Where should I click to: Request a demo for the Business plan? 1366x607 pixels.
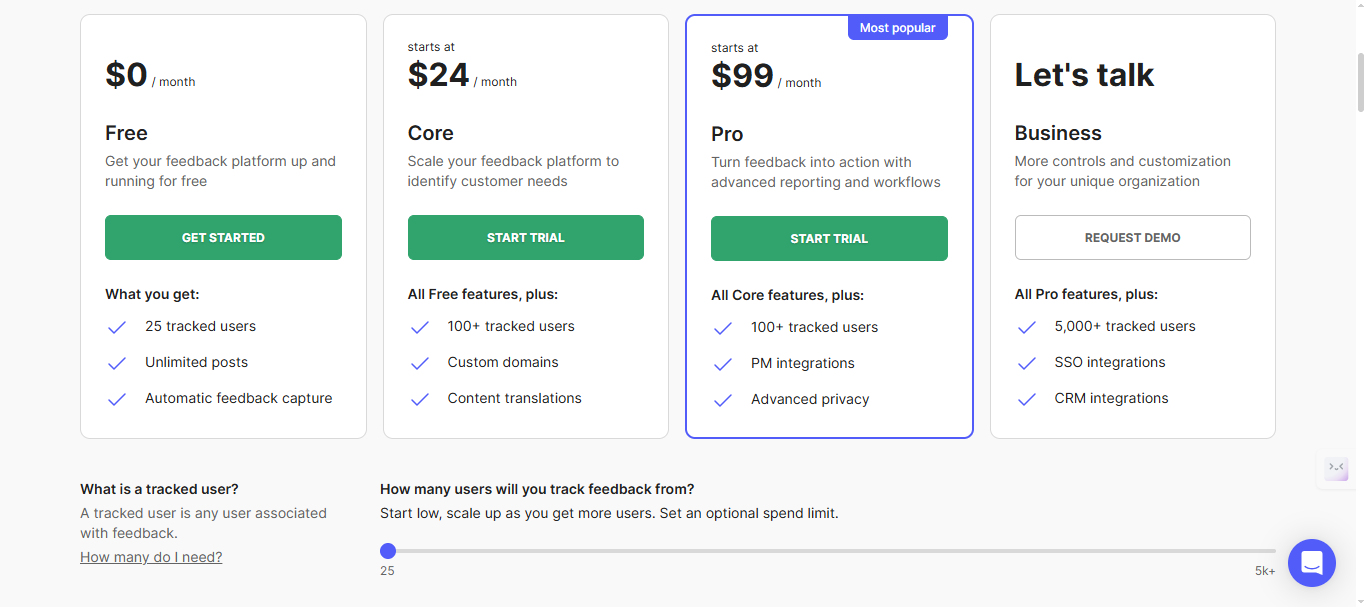point(1132,237)
